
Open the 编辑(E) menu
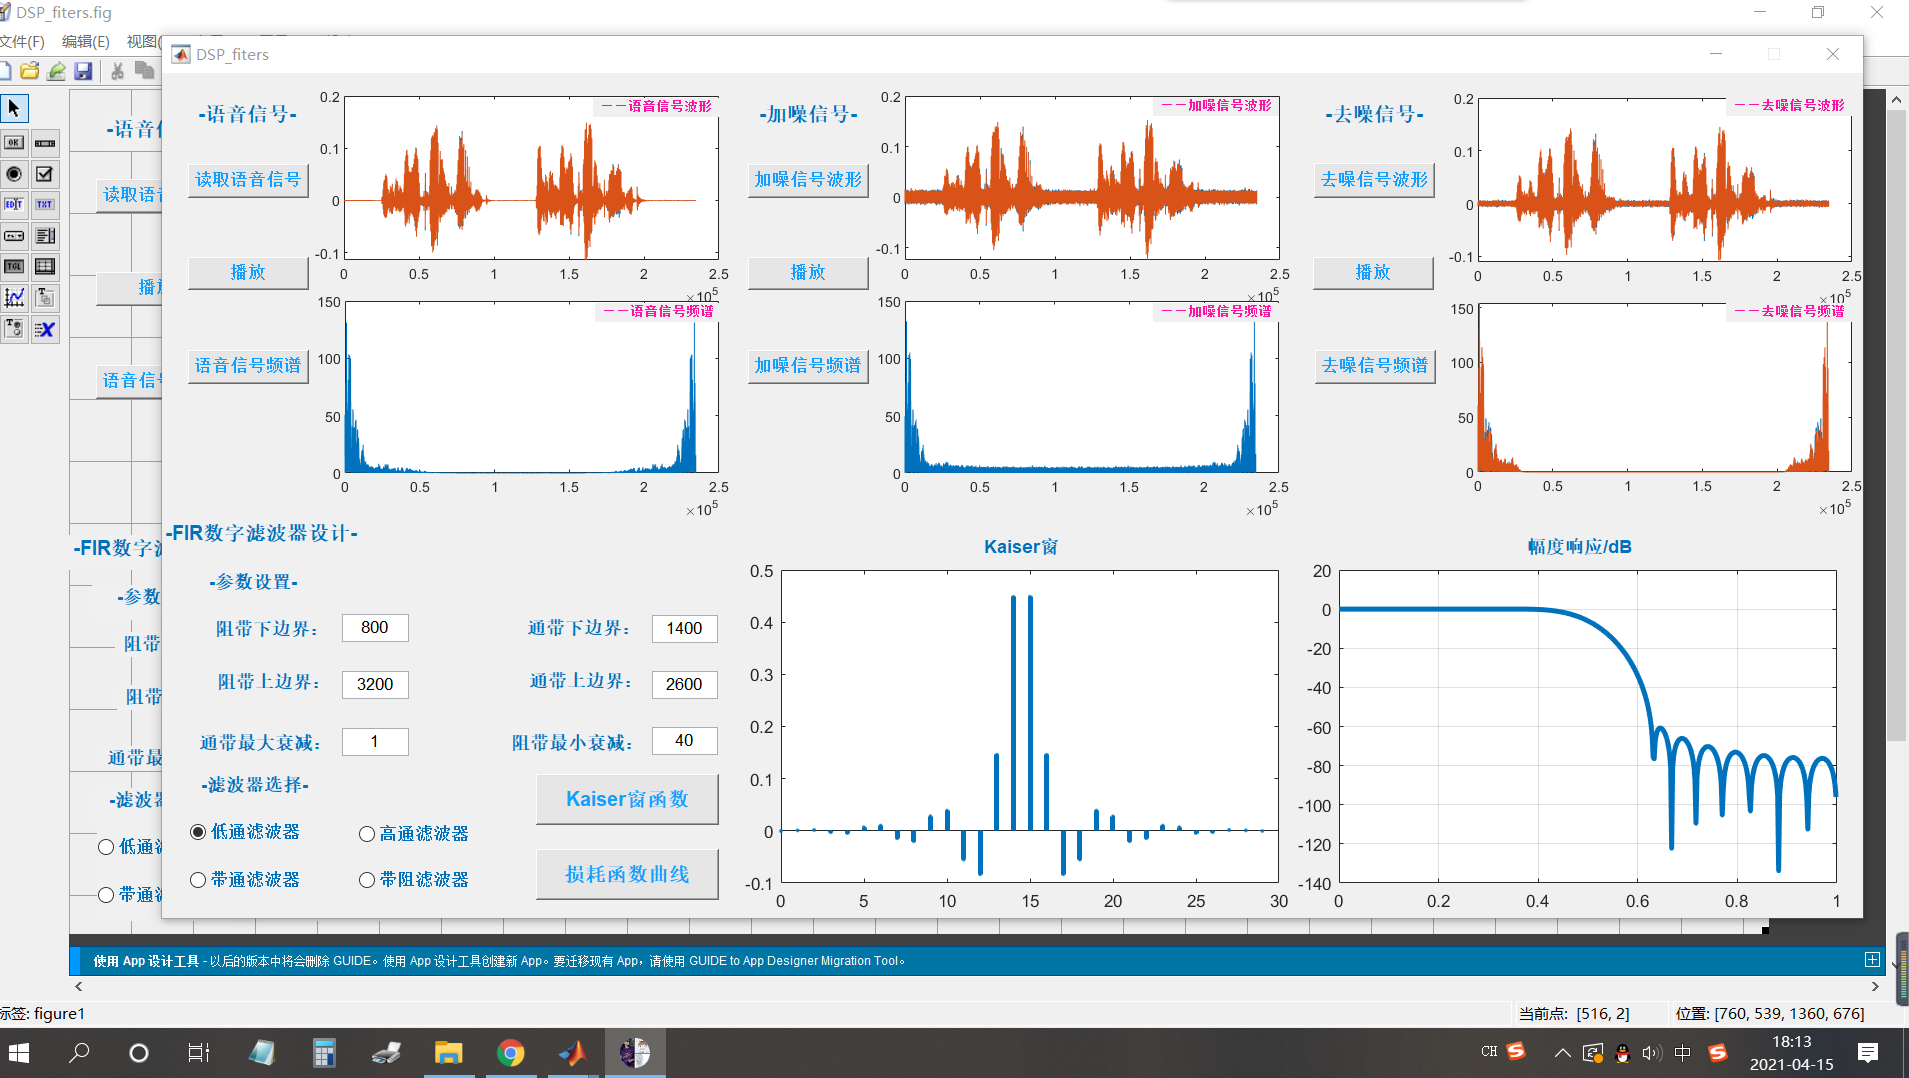click(85, 41)
